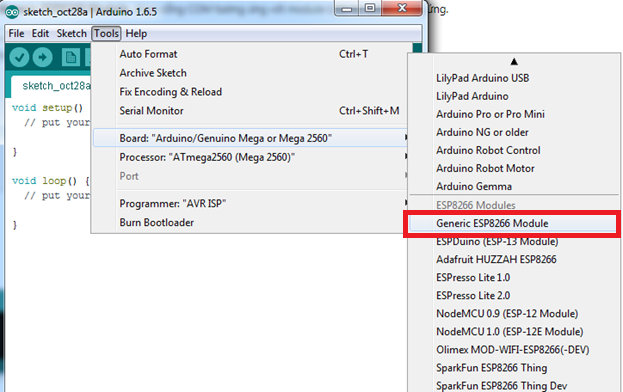Click the Arduino logo in title bar

12,12
